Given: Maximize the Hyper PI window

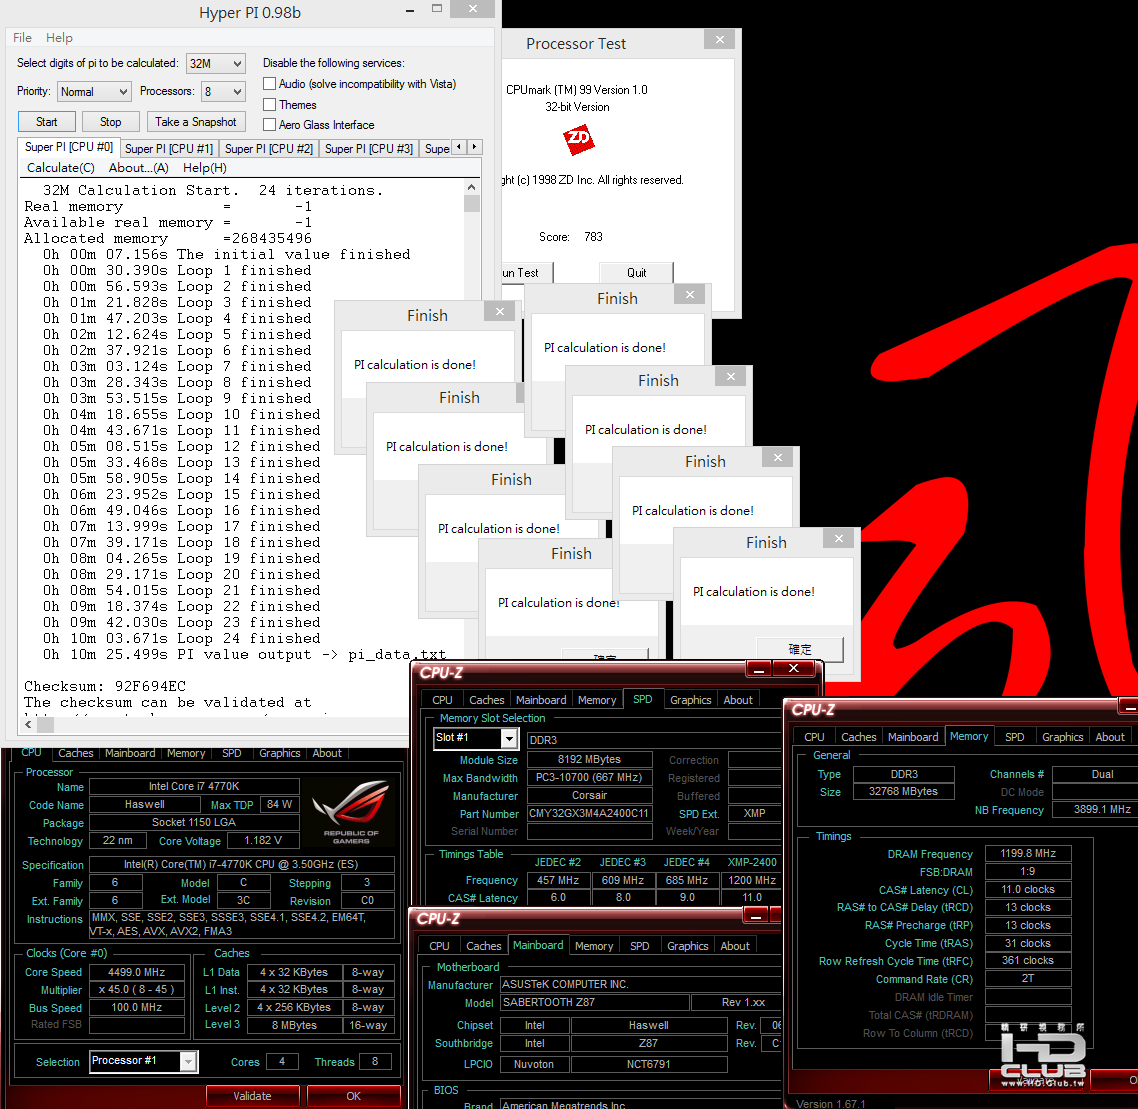Looking at the screenshot, I should 437,9.
